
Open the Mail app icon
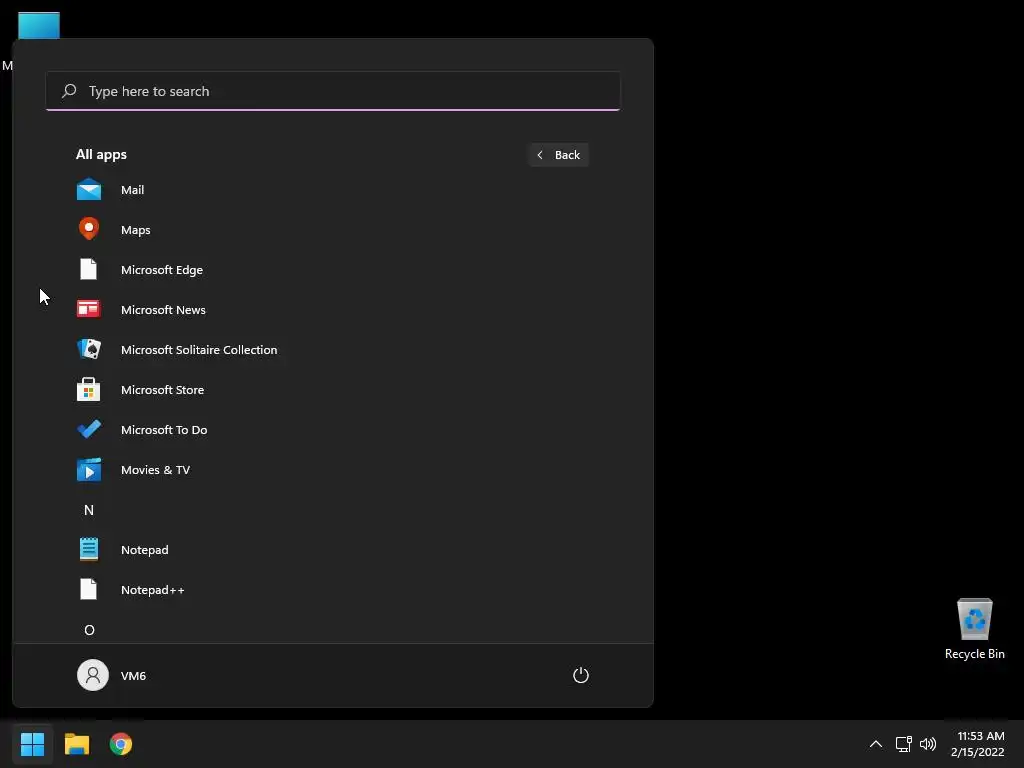click(89, 190)
